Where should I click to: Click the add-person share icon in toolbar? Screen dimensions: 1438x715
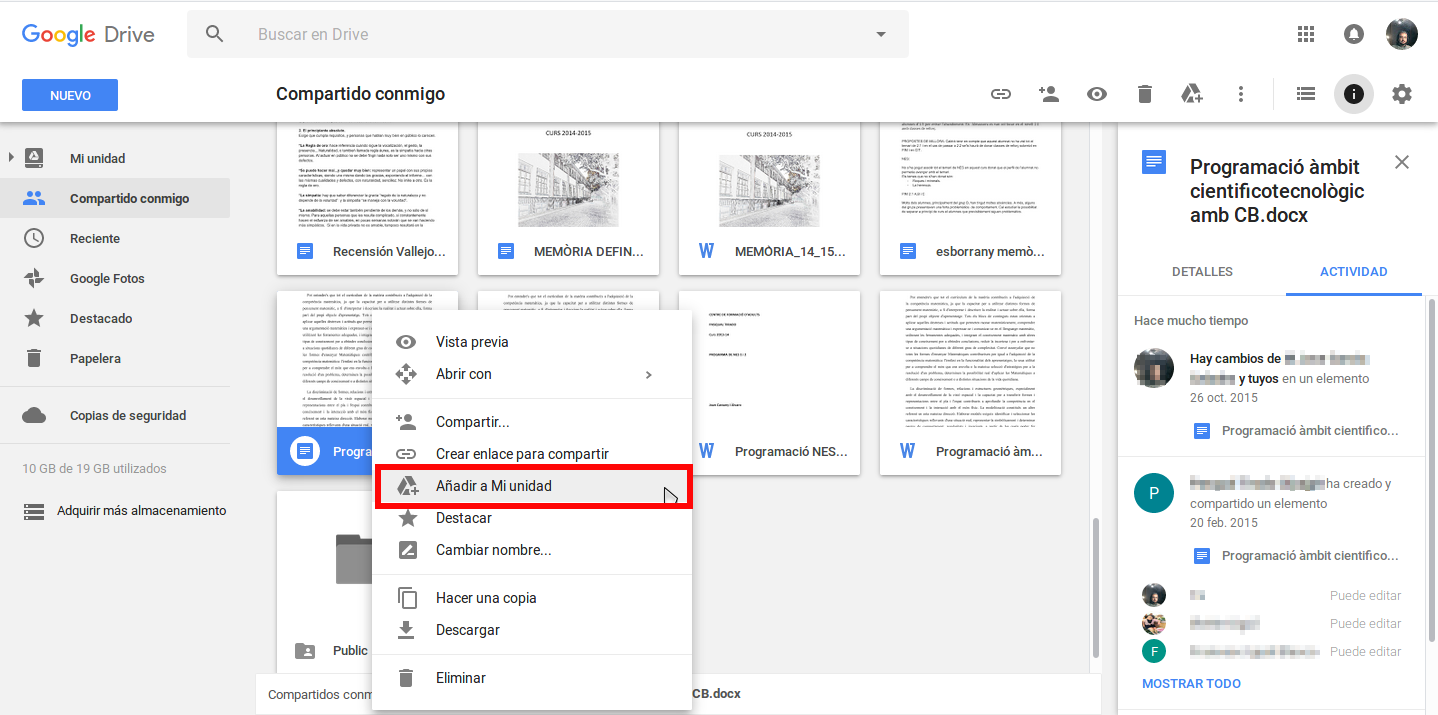[1049, 94]
